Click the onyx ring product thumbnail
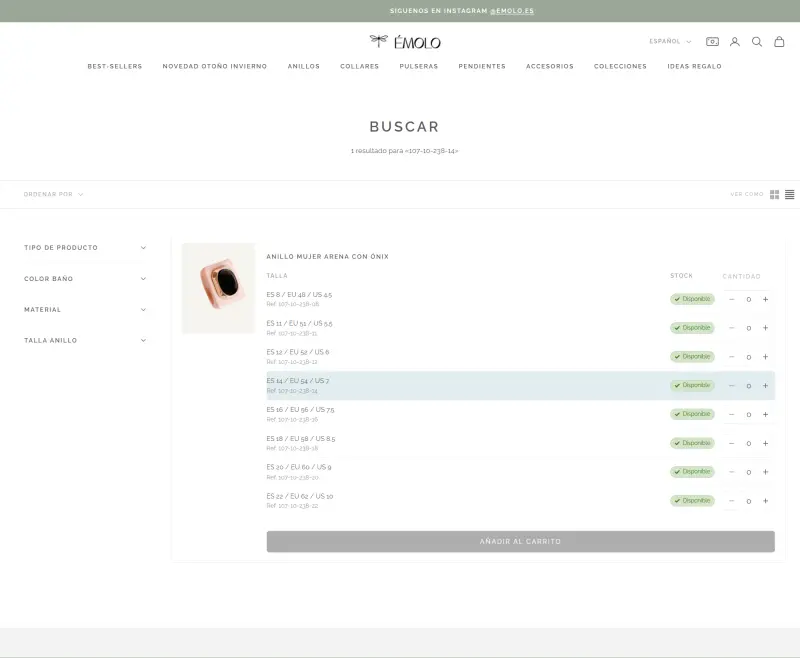The width and height of the screenshot is (800, 658). click(x=218, y=288)
